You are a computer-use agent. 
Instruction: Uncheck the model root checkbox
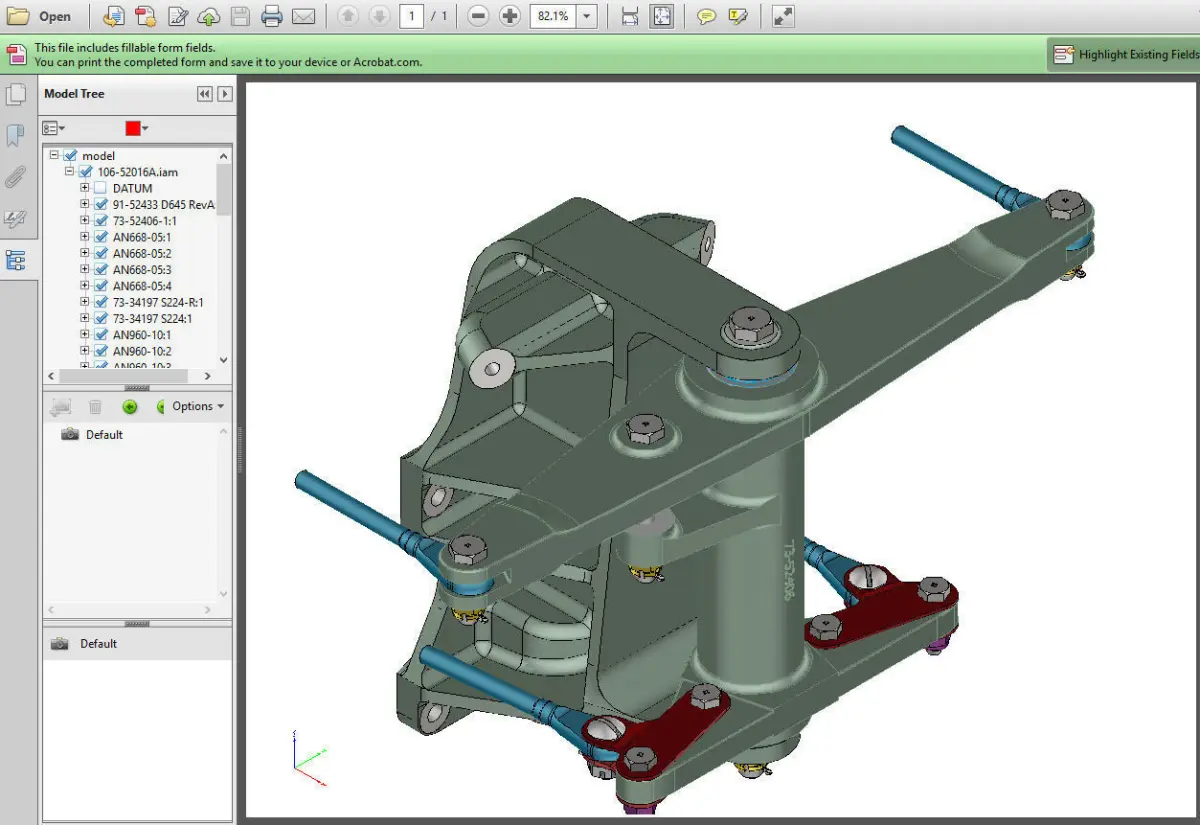pos(70,156)
